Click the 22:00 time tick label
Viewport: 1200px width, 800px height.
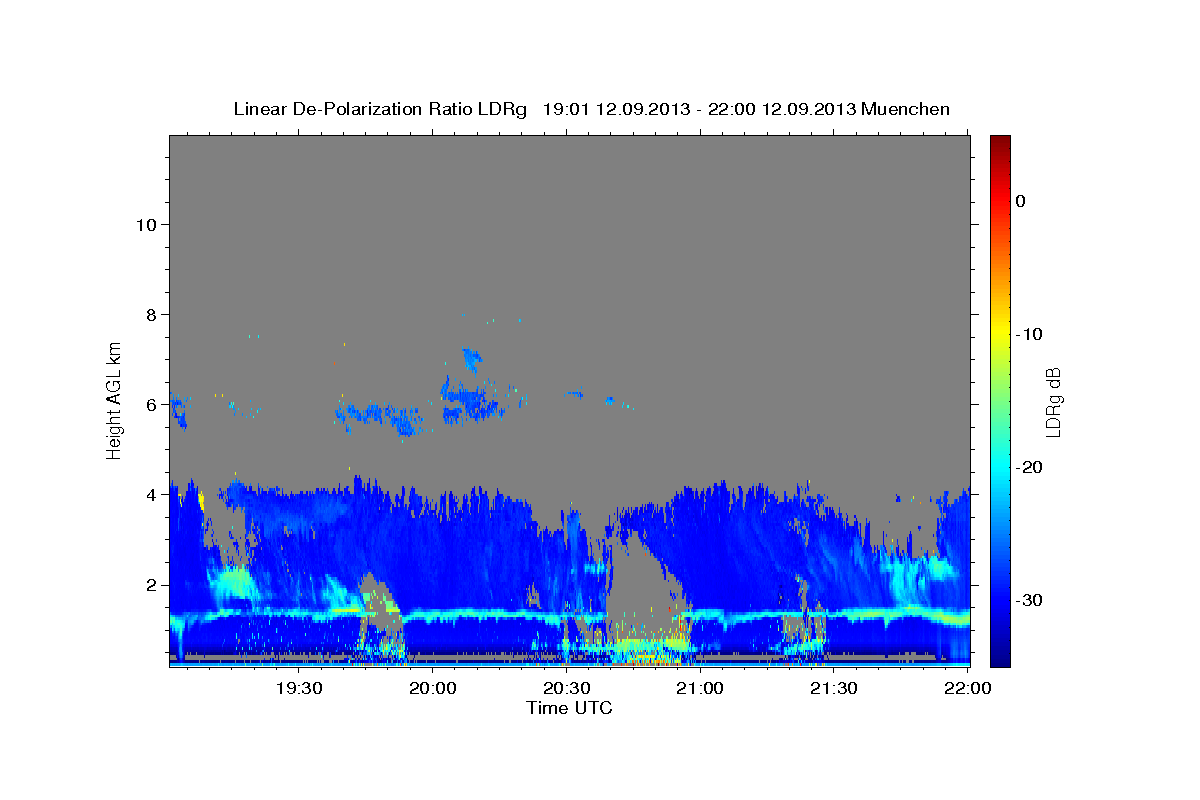coord(968,688)
